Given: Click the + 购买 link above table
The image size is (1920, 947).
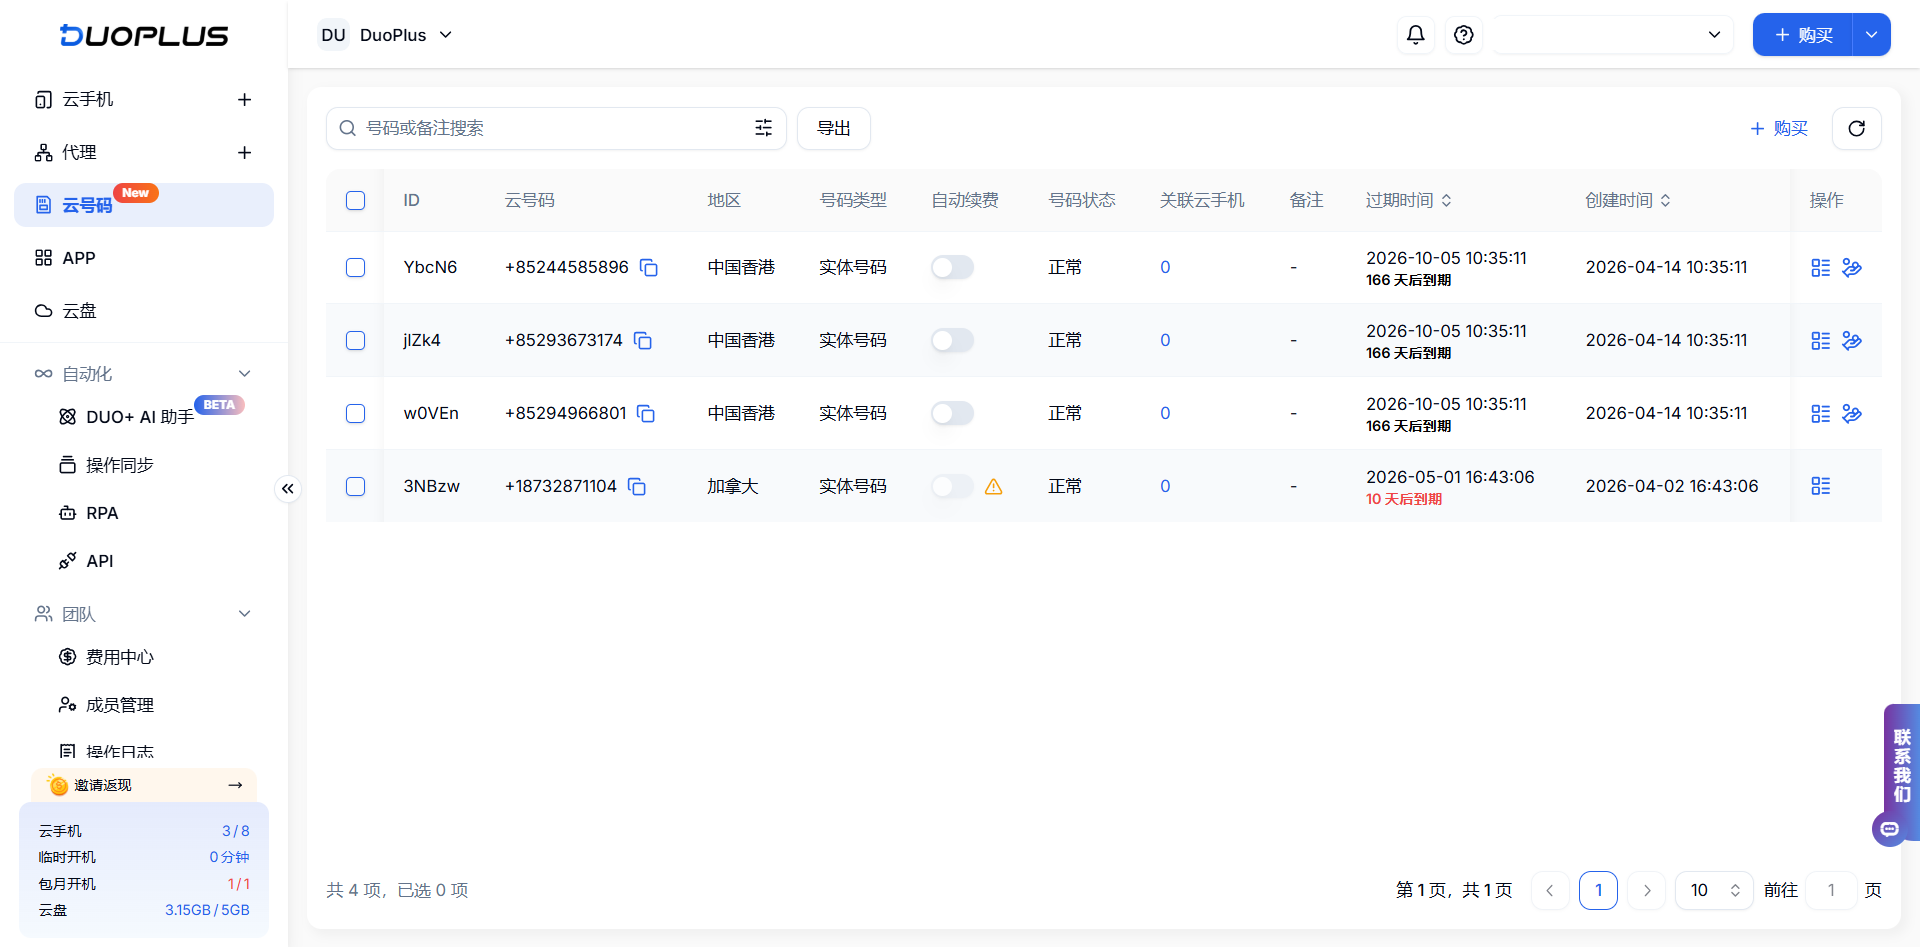Looking at the screenshot, I should 1779,128.
